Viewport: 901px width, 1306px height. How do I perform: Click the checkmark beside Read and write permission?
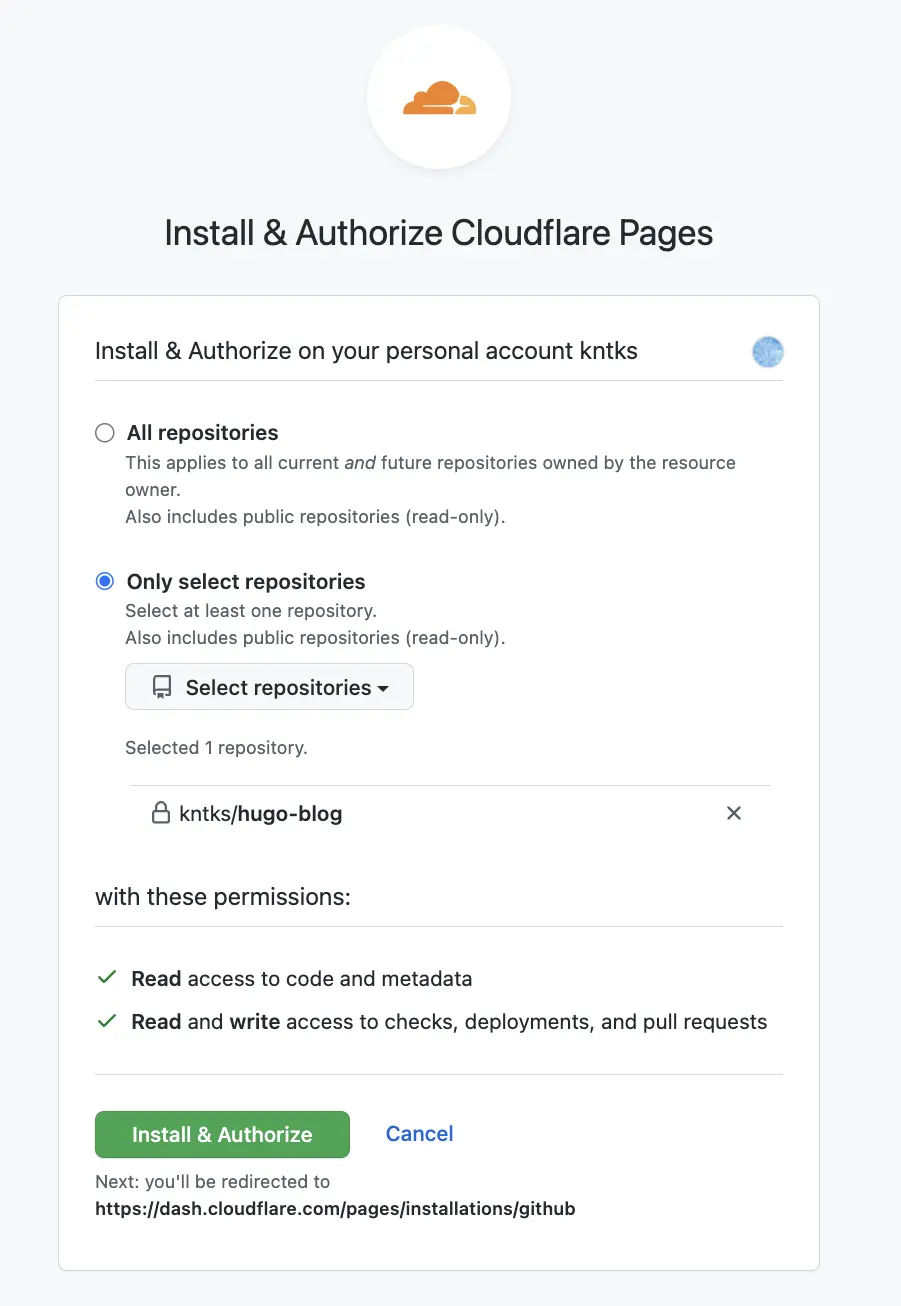[x=106, y=1021]
